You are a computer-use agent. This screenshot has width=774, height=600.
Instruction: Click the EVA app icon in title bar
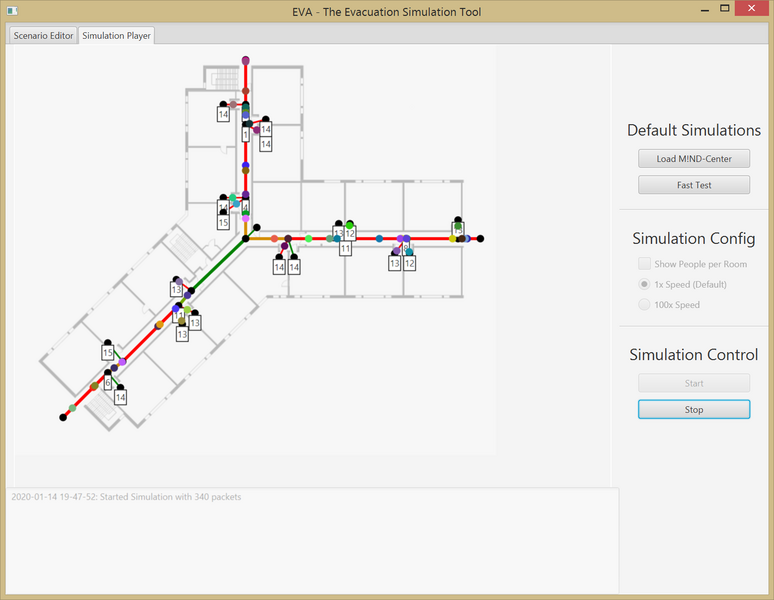click(12, 11)
